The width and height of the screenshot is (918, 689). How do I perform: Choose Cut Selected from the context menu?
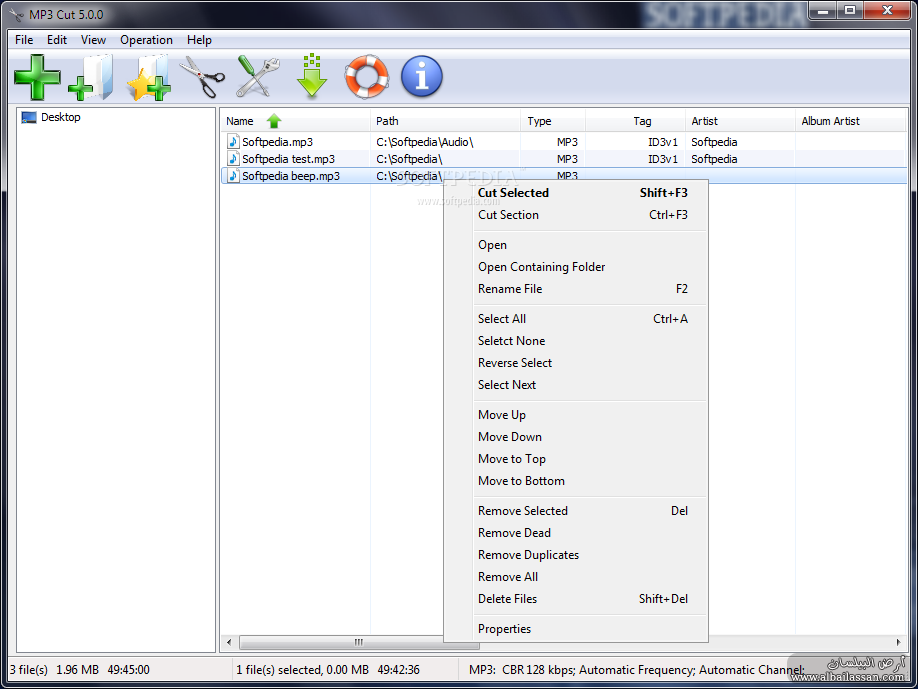(x=513, y=193)
